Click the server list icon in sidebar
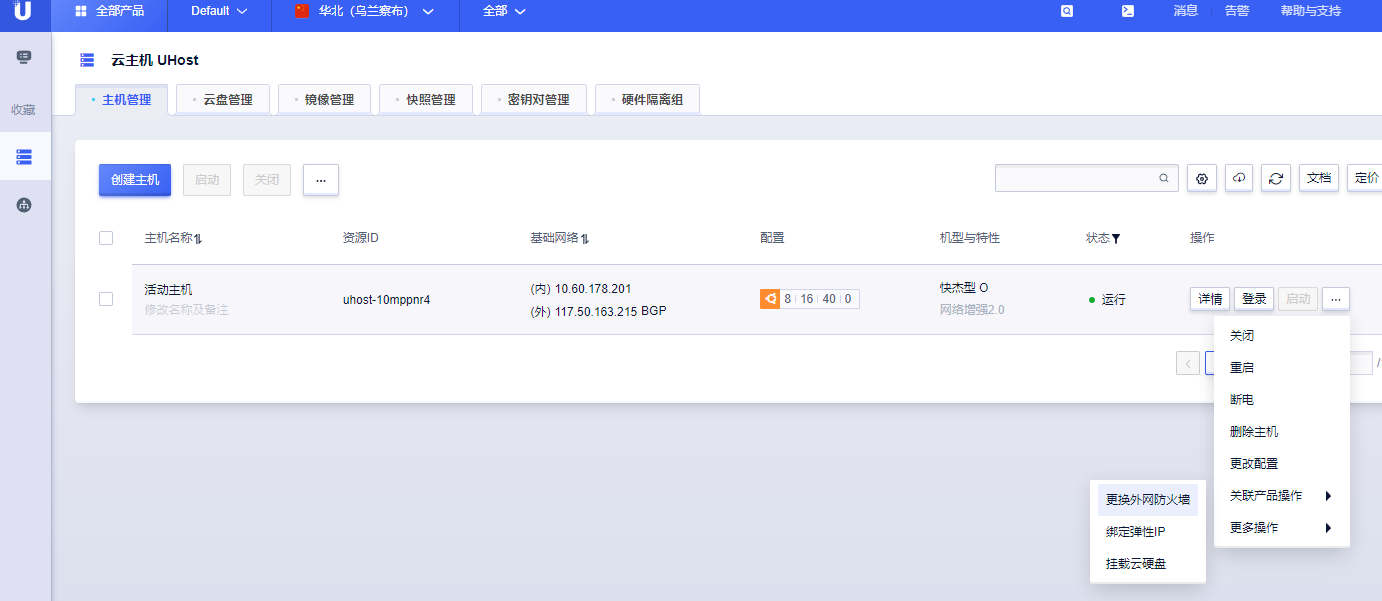This screenshot has height=601, width=1382. tap(25, 157)
